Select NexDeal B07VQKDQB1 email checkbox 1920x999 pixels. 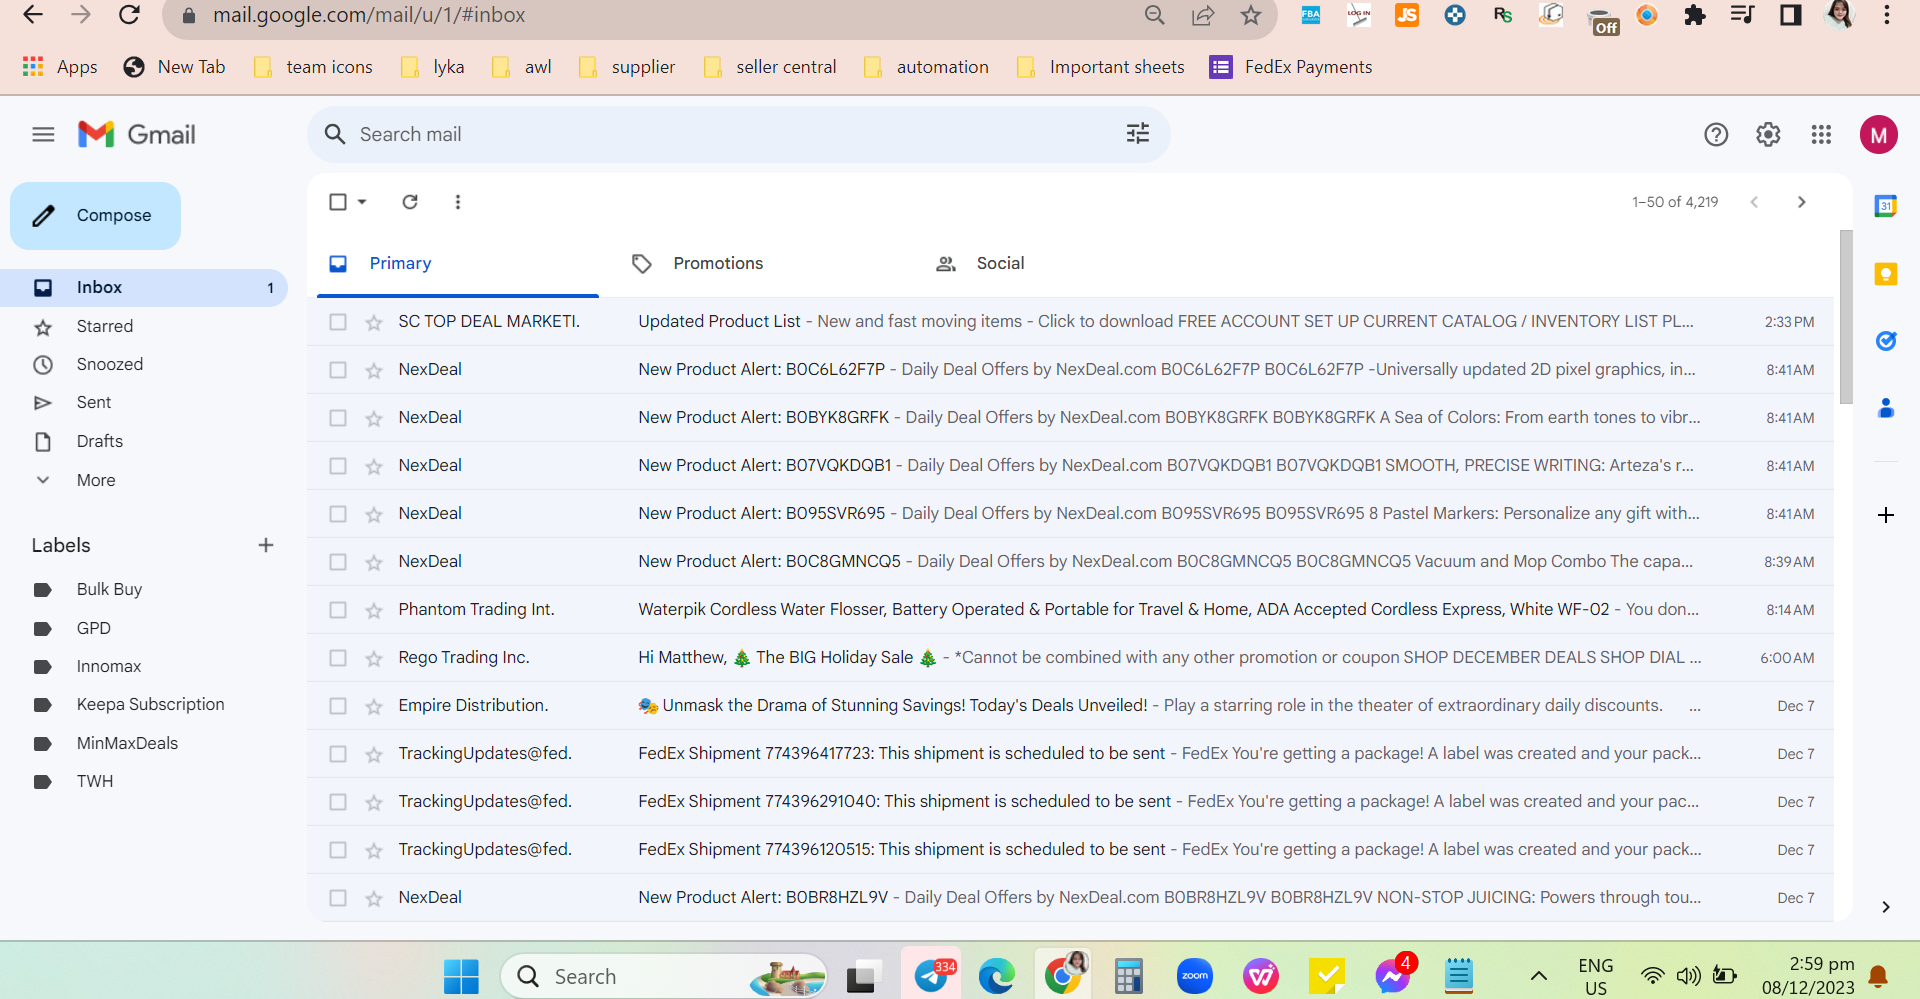coord(338,466)
